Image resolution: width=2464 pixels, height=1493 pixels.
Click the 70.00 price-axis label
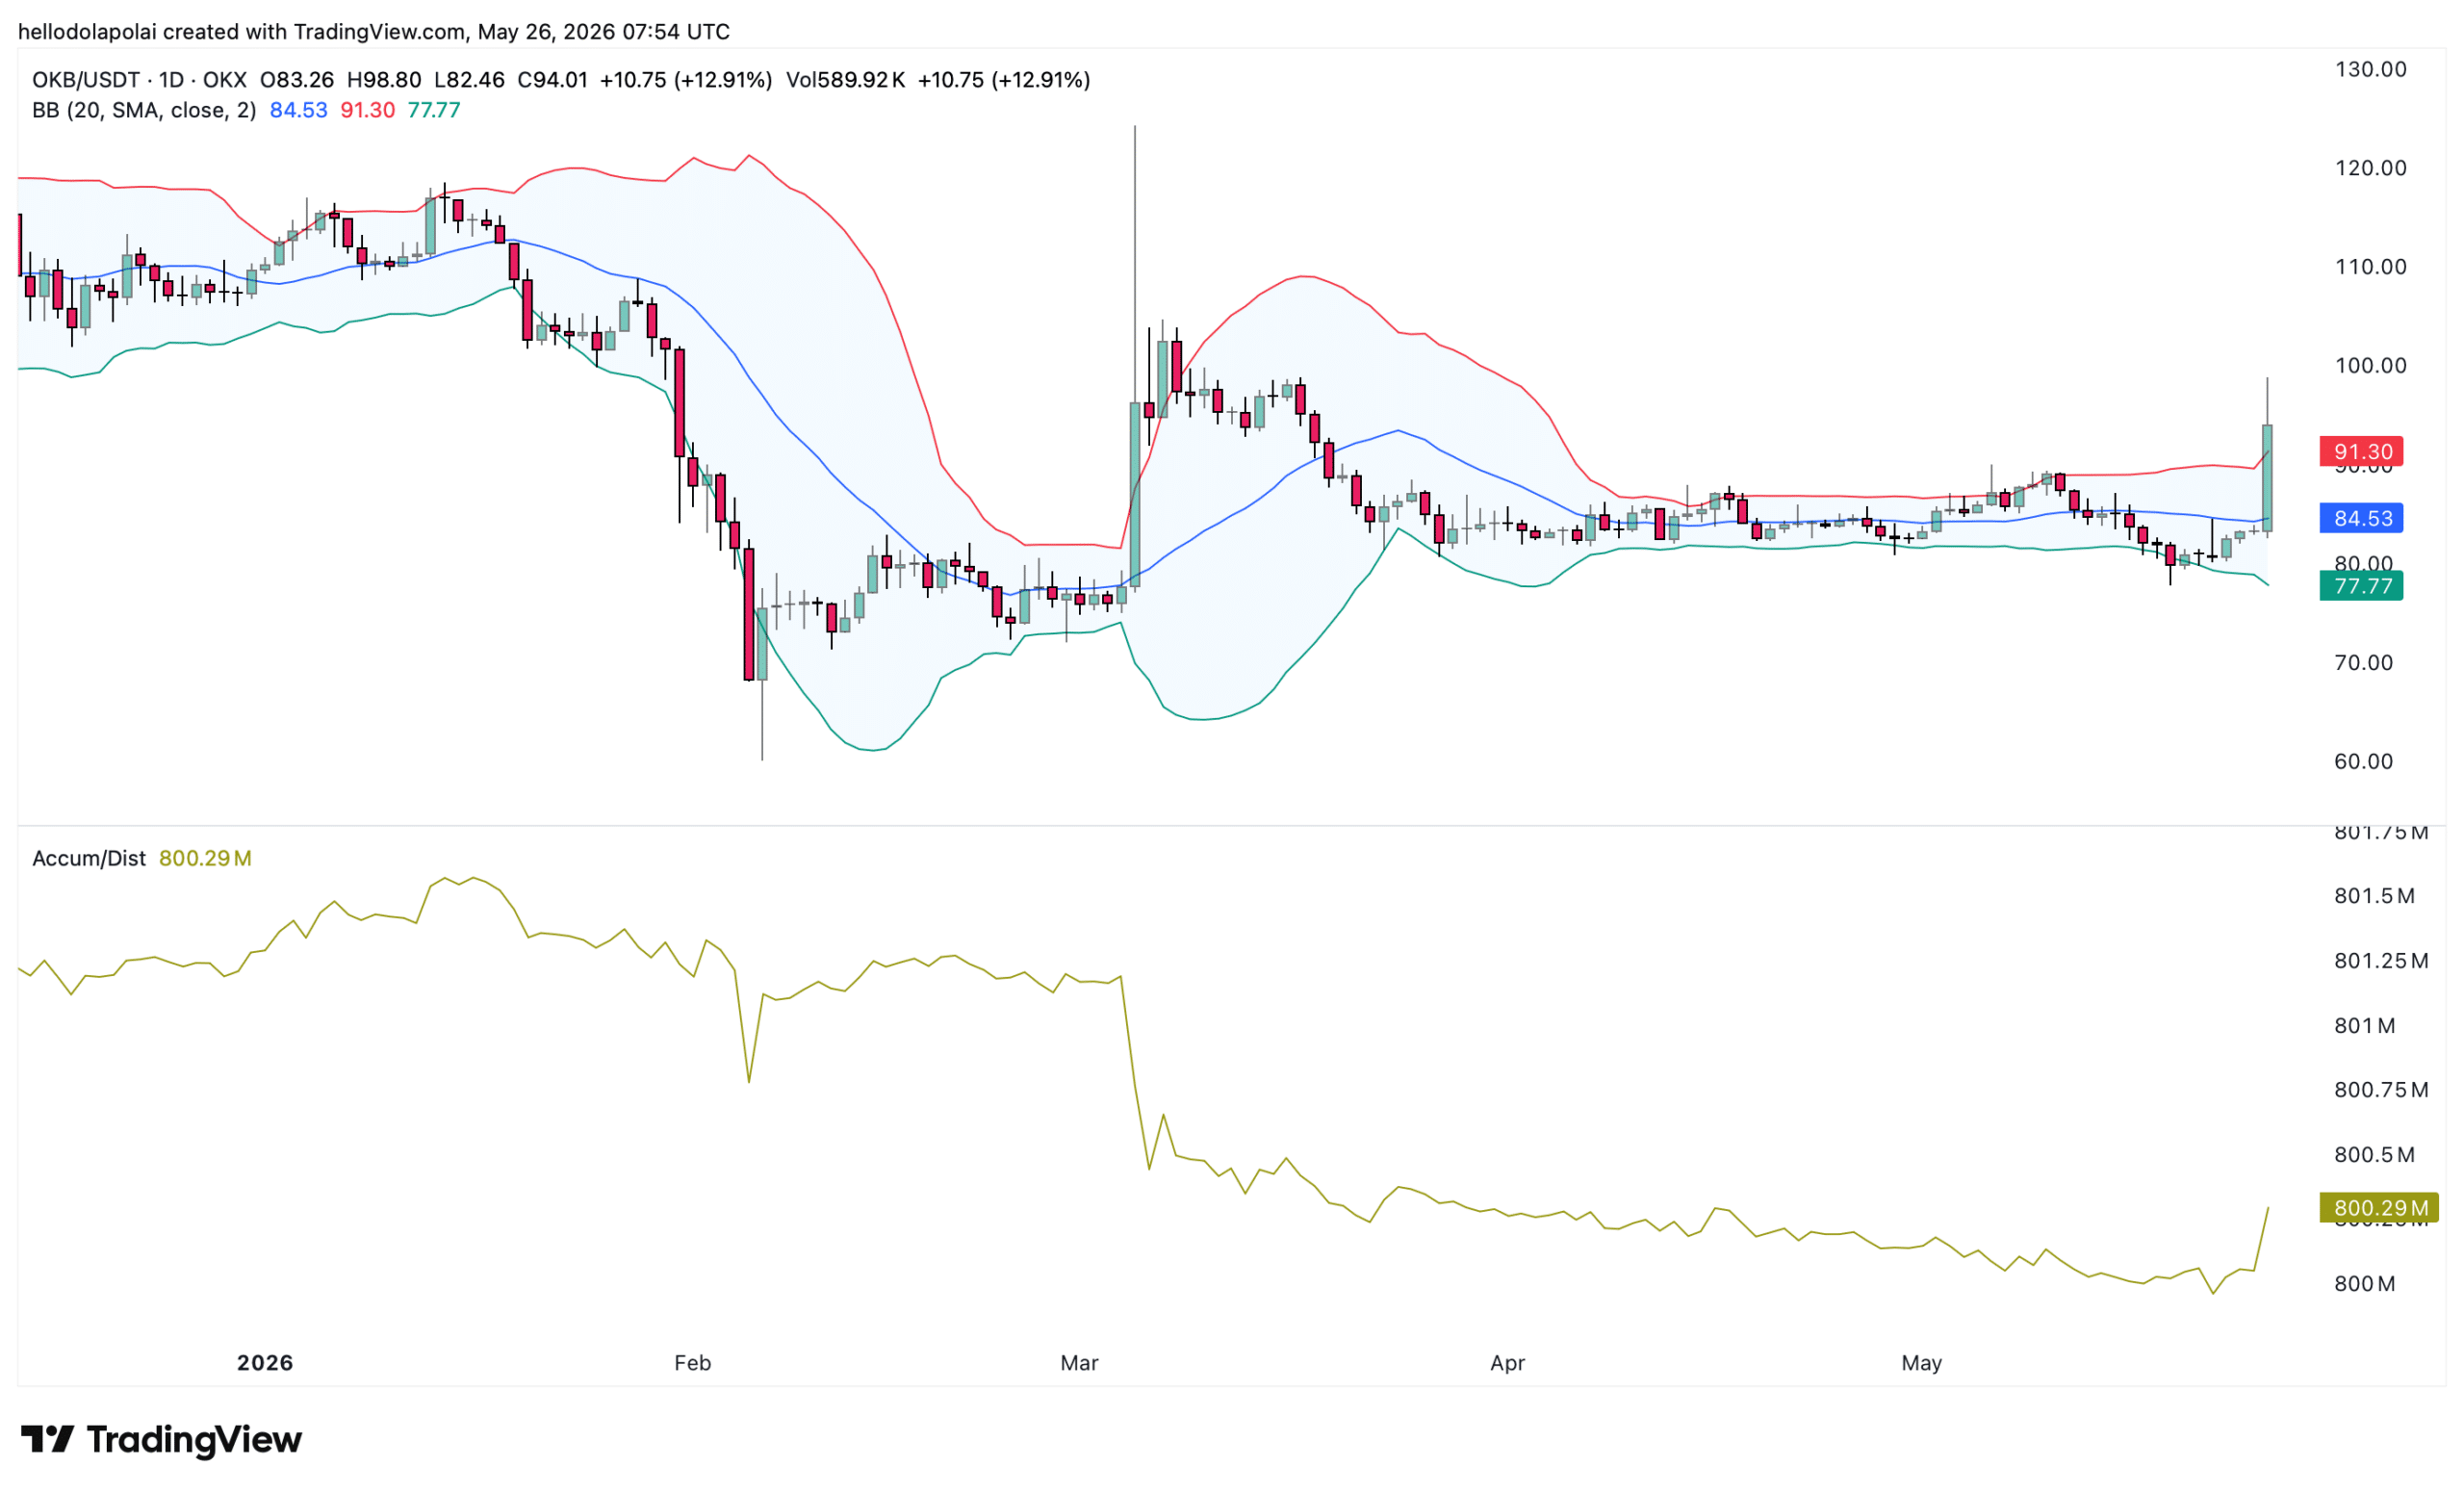(2363, 663)
